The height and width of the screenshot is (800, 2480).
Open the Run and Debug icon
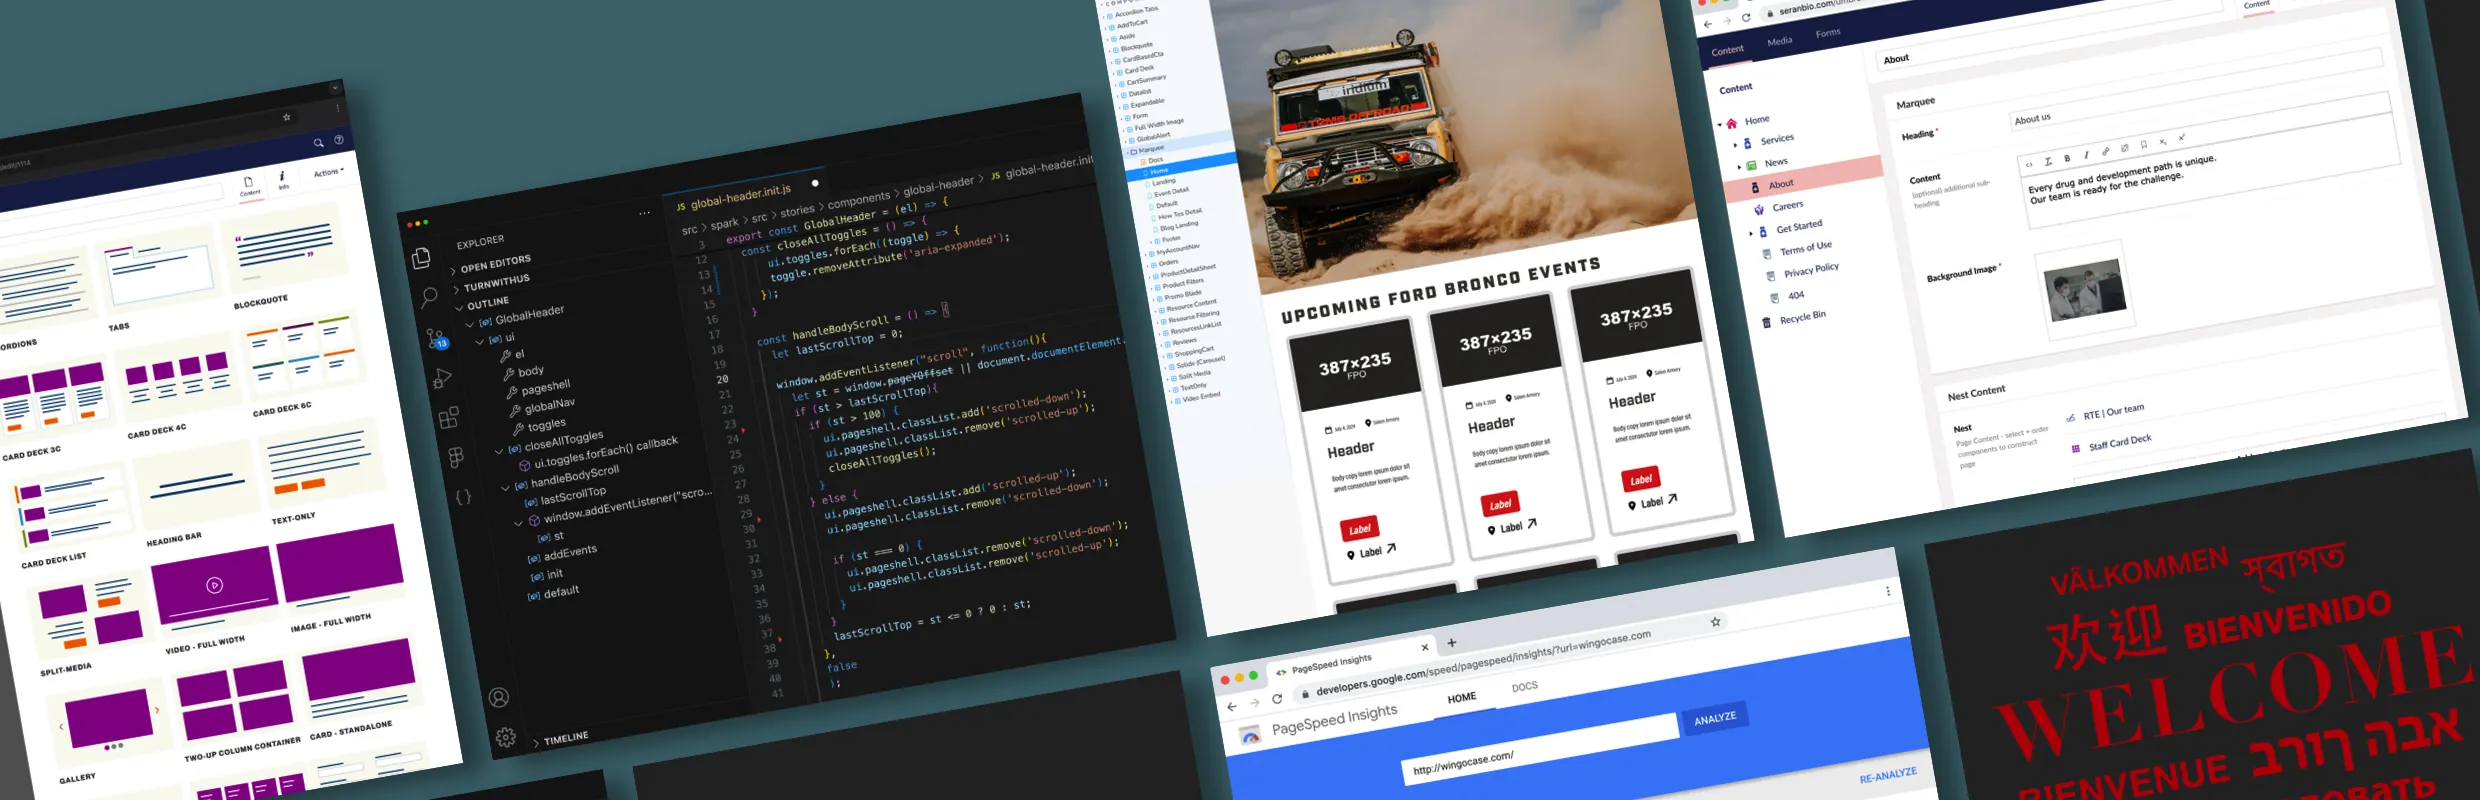coord(442,379)
